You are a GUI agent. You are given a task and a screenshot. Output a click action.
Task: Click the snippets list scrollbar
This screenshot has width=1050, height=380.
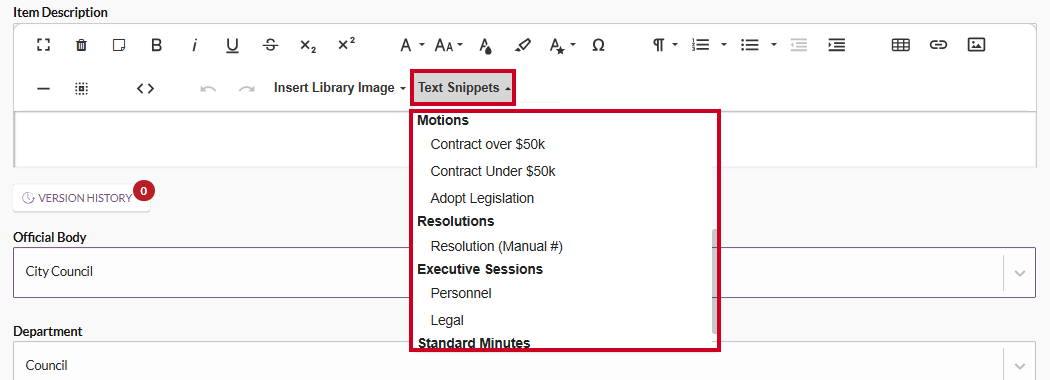pos(715,281)
